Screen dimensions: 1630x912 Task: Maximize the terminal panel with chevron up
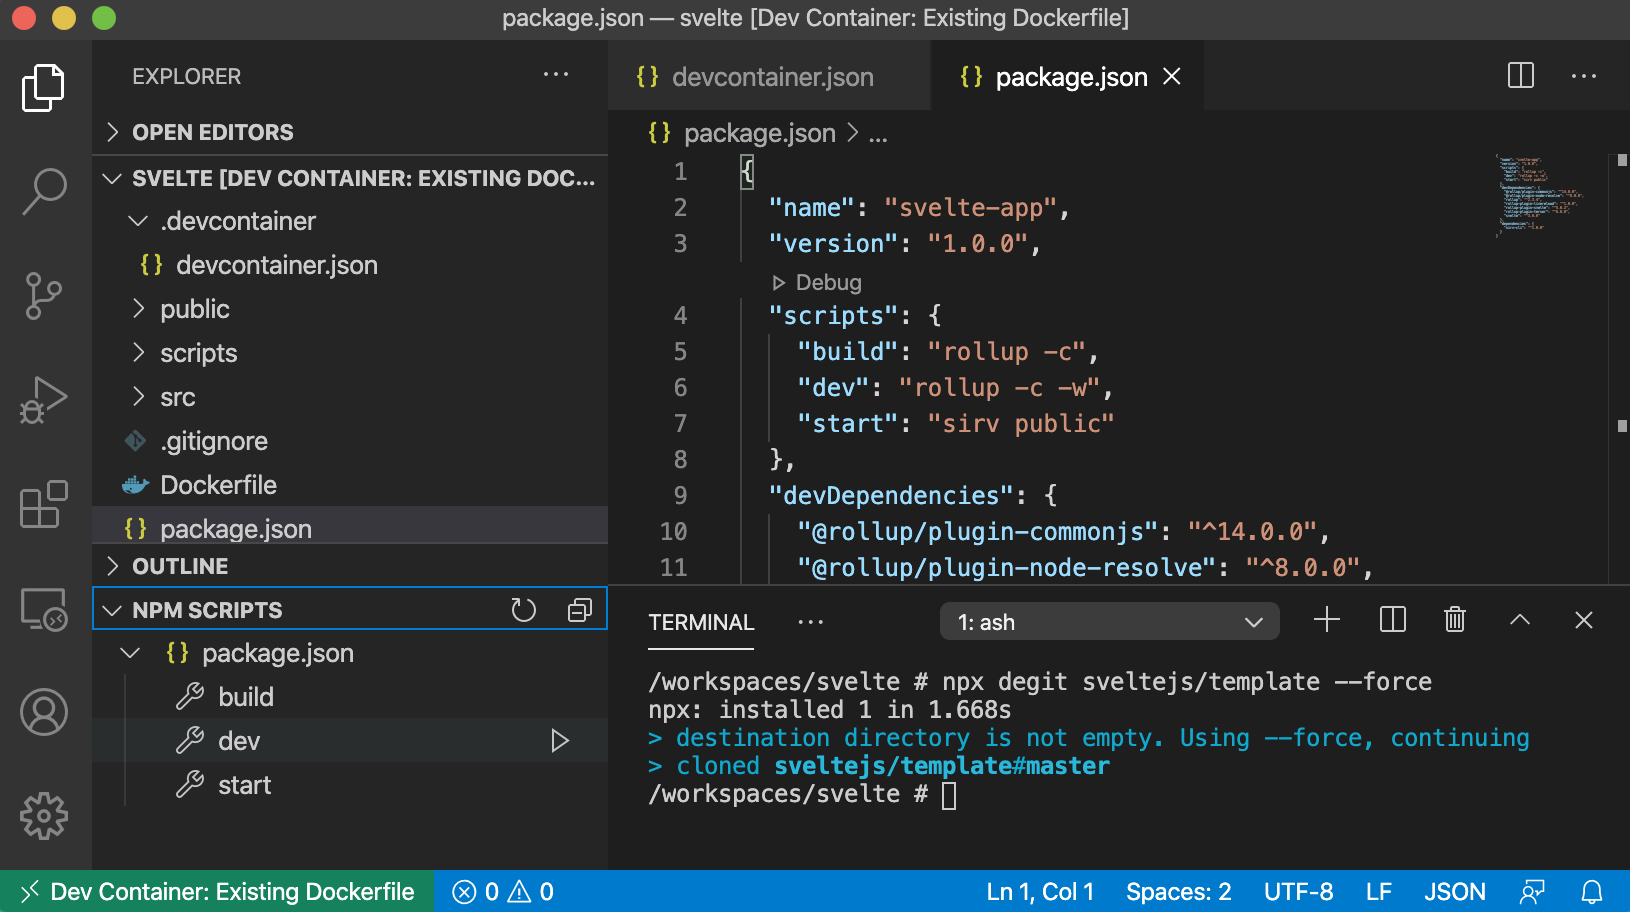point(1520,620)
